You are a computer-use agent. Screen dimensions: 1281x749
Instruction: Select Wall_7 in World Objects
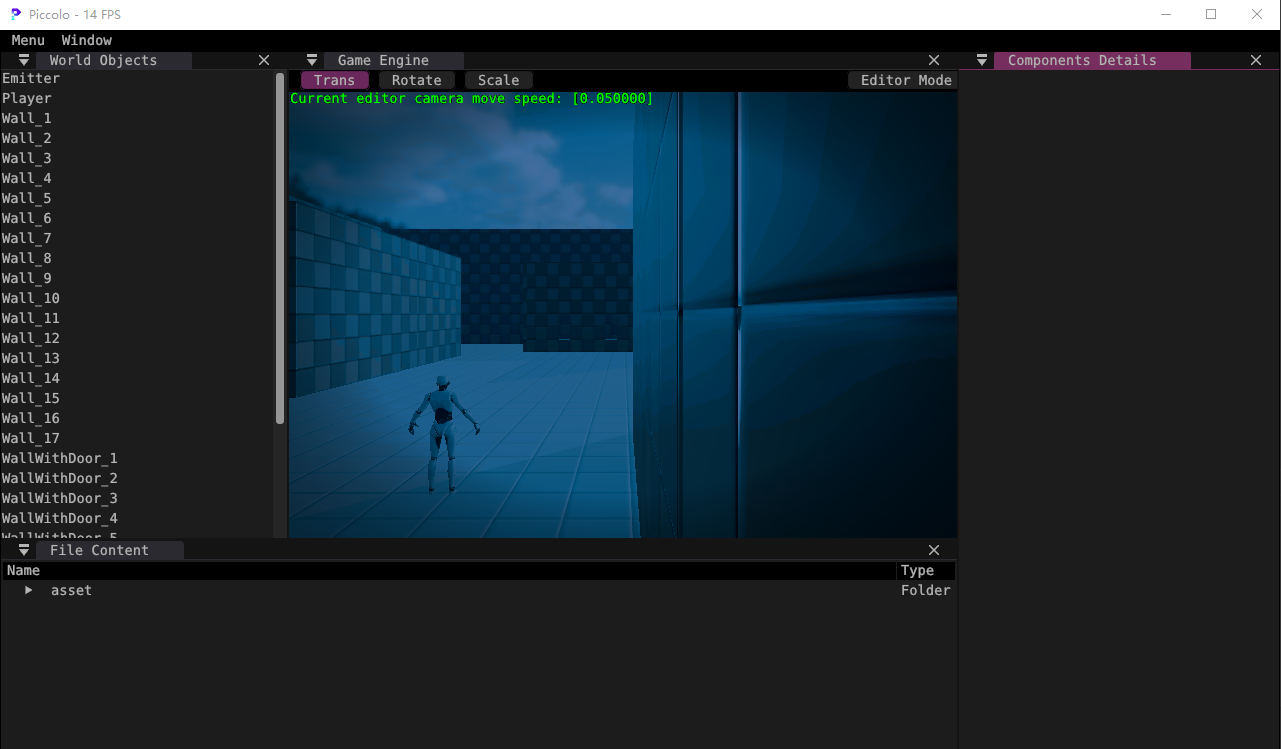coord(26,238)
